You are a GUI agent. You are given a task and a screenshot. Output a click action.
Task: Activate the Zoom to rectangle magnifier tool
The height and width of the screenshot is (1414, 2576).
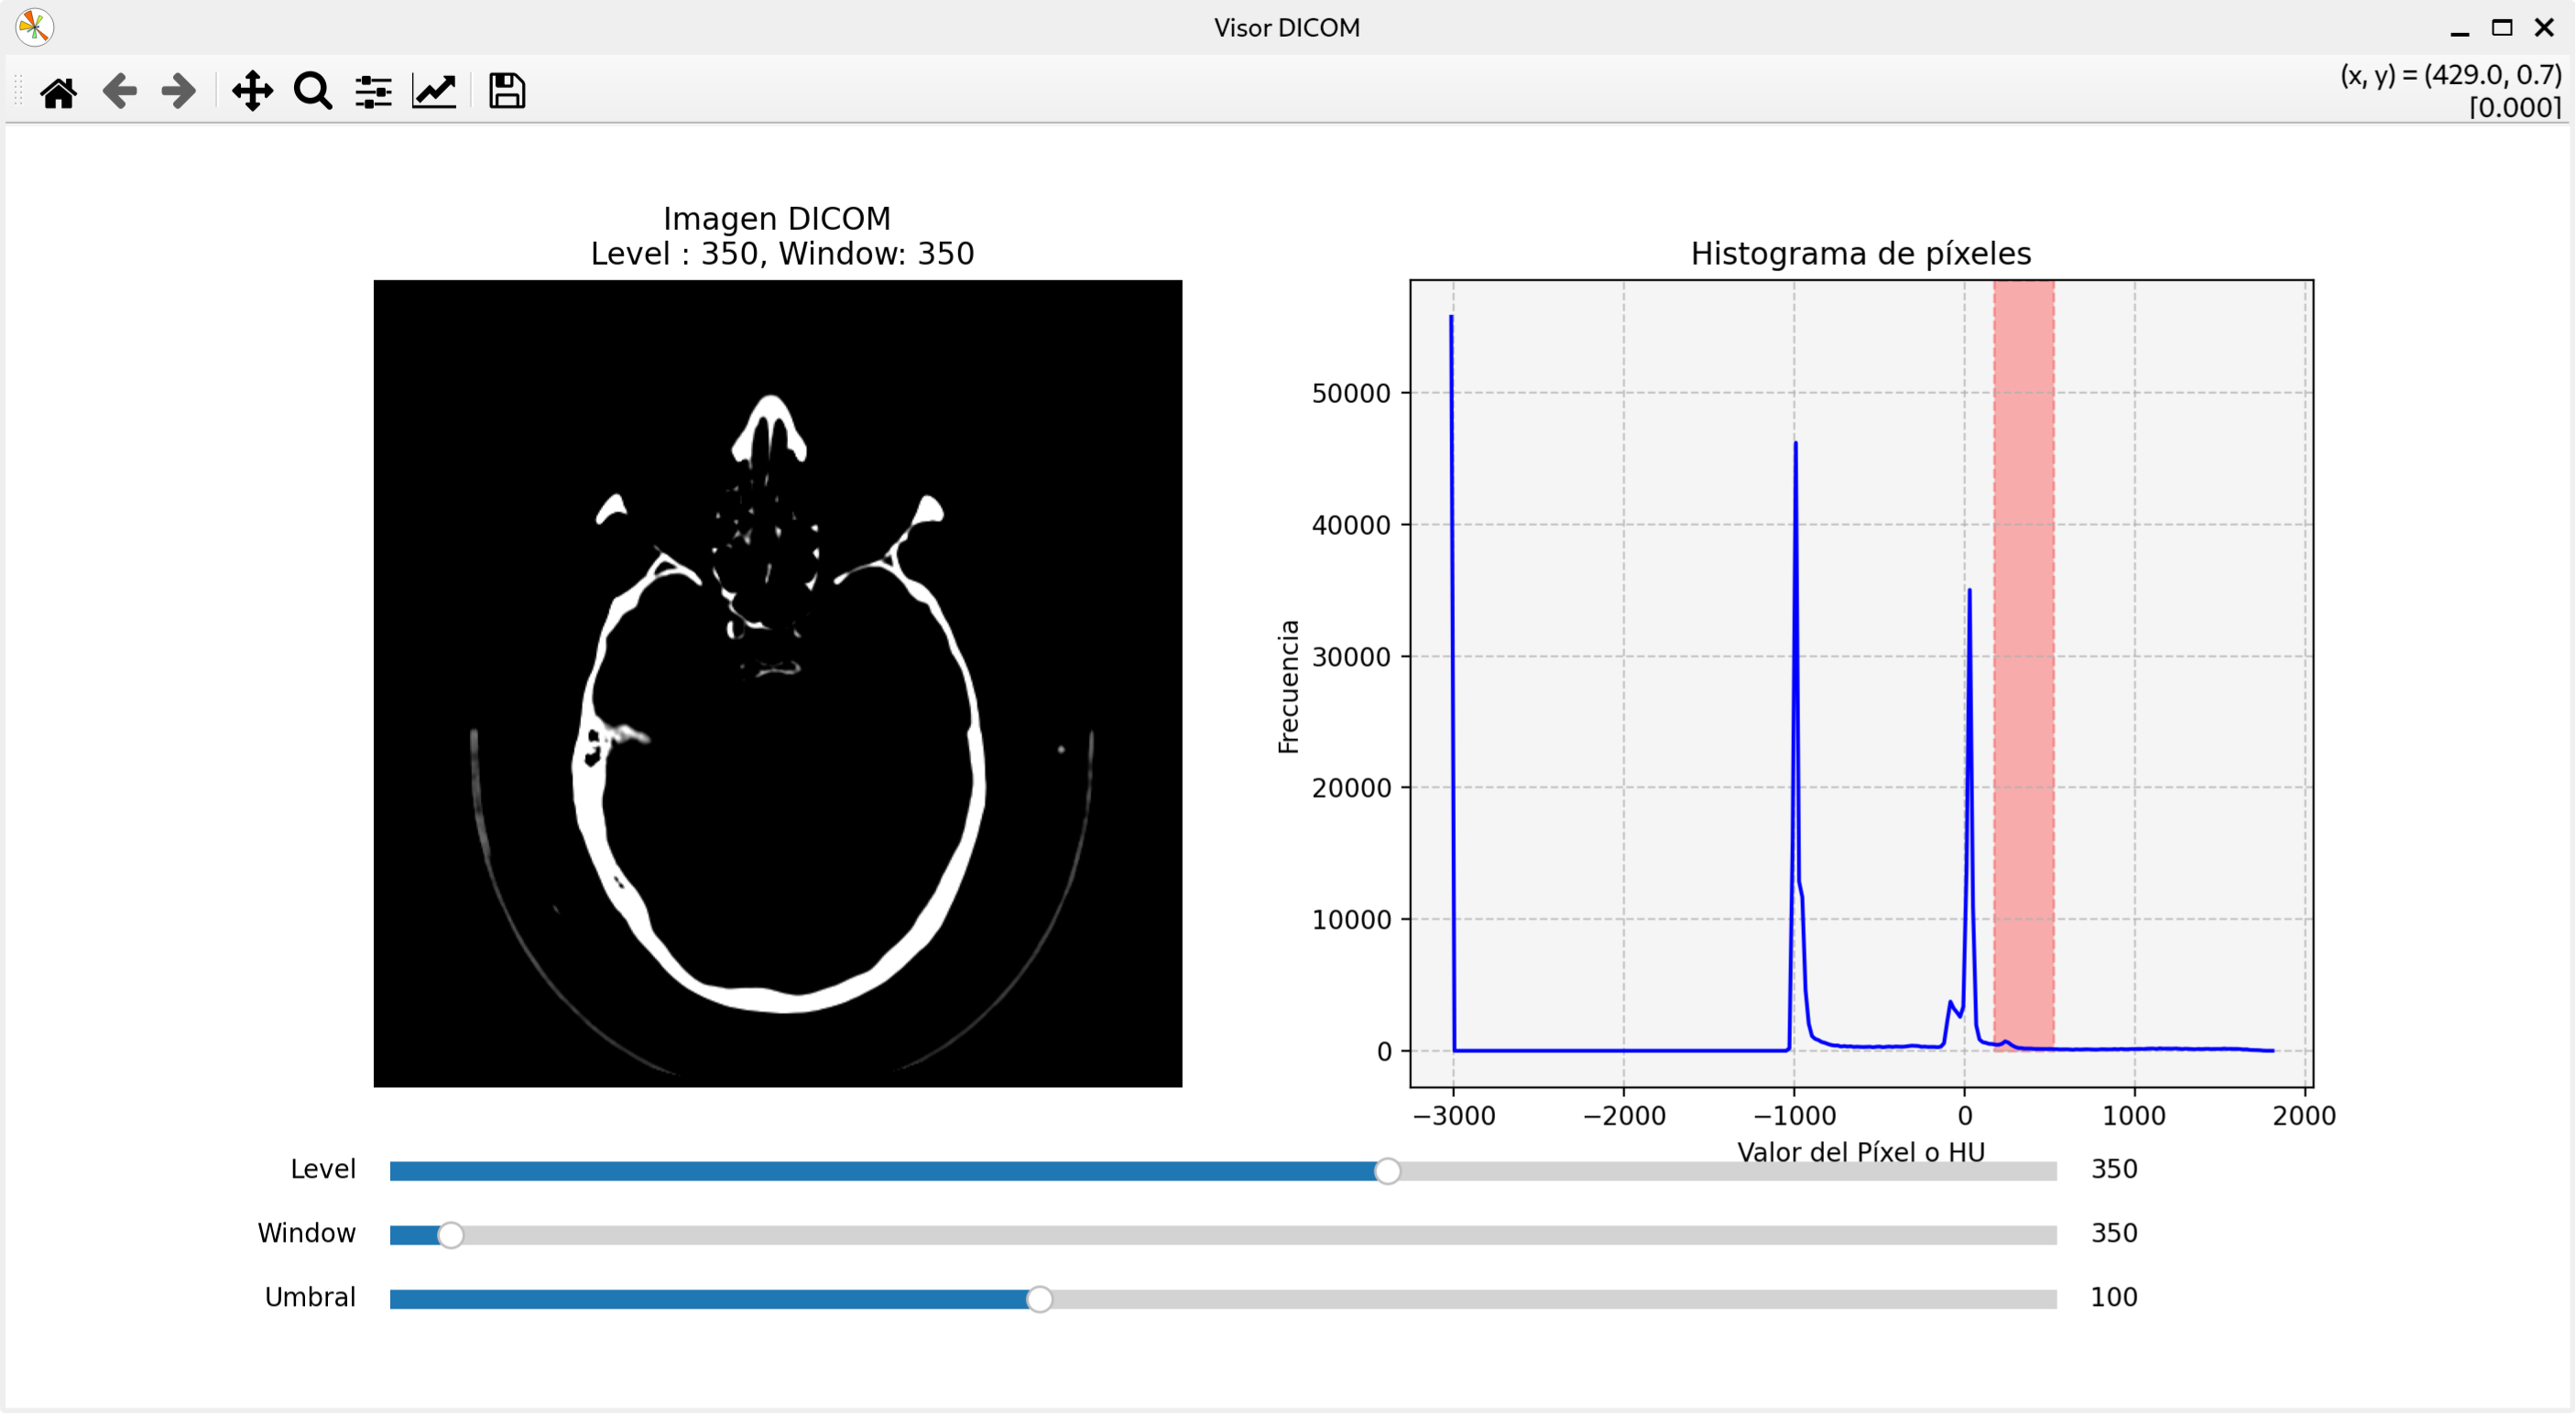pos(313,92)
